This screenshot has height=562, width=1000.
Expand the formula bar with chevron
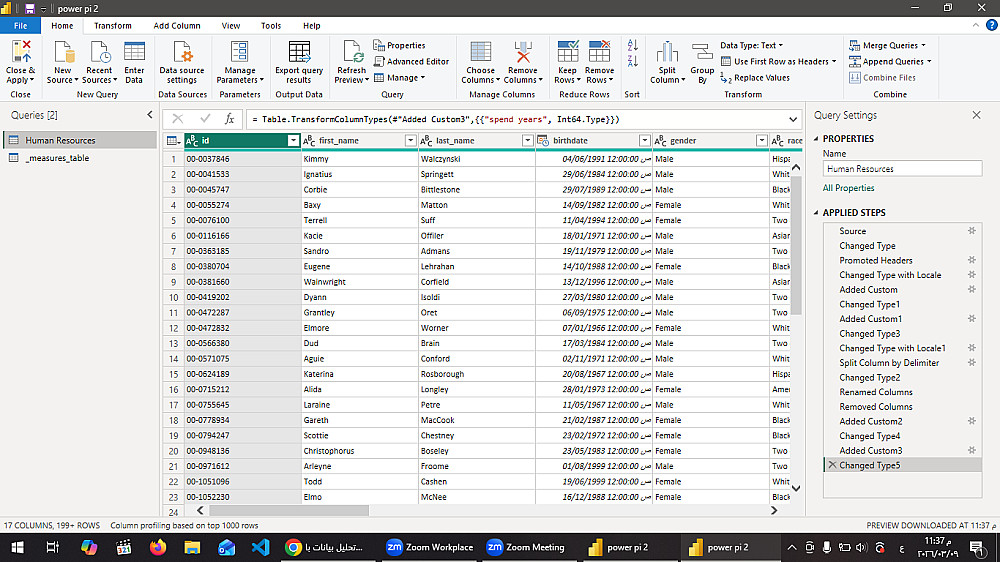(793, 119)
